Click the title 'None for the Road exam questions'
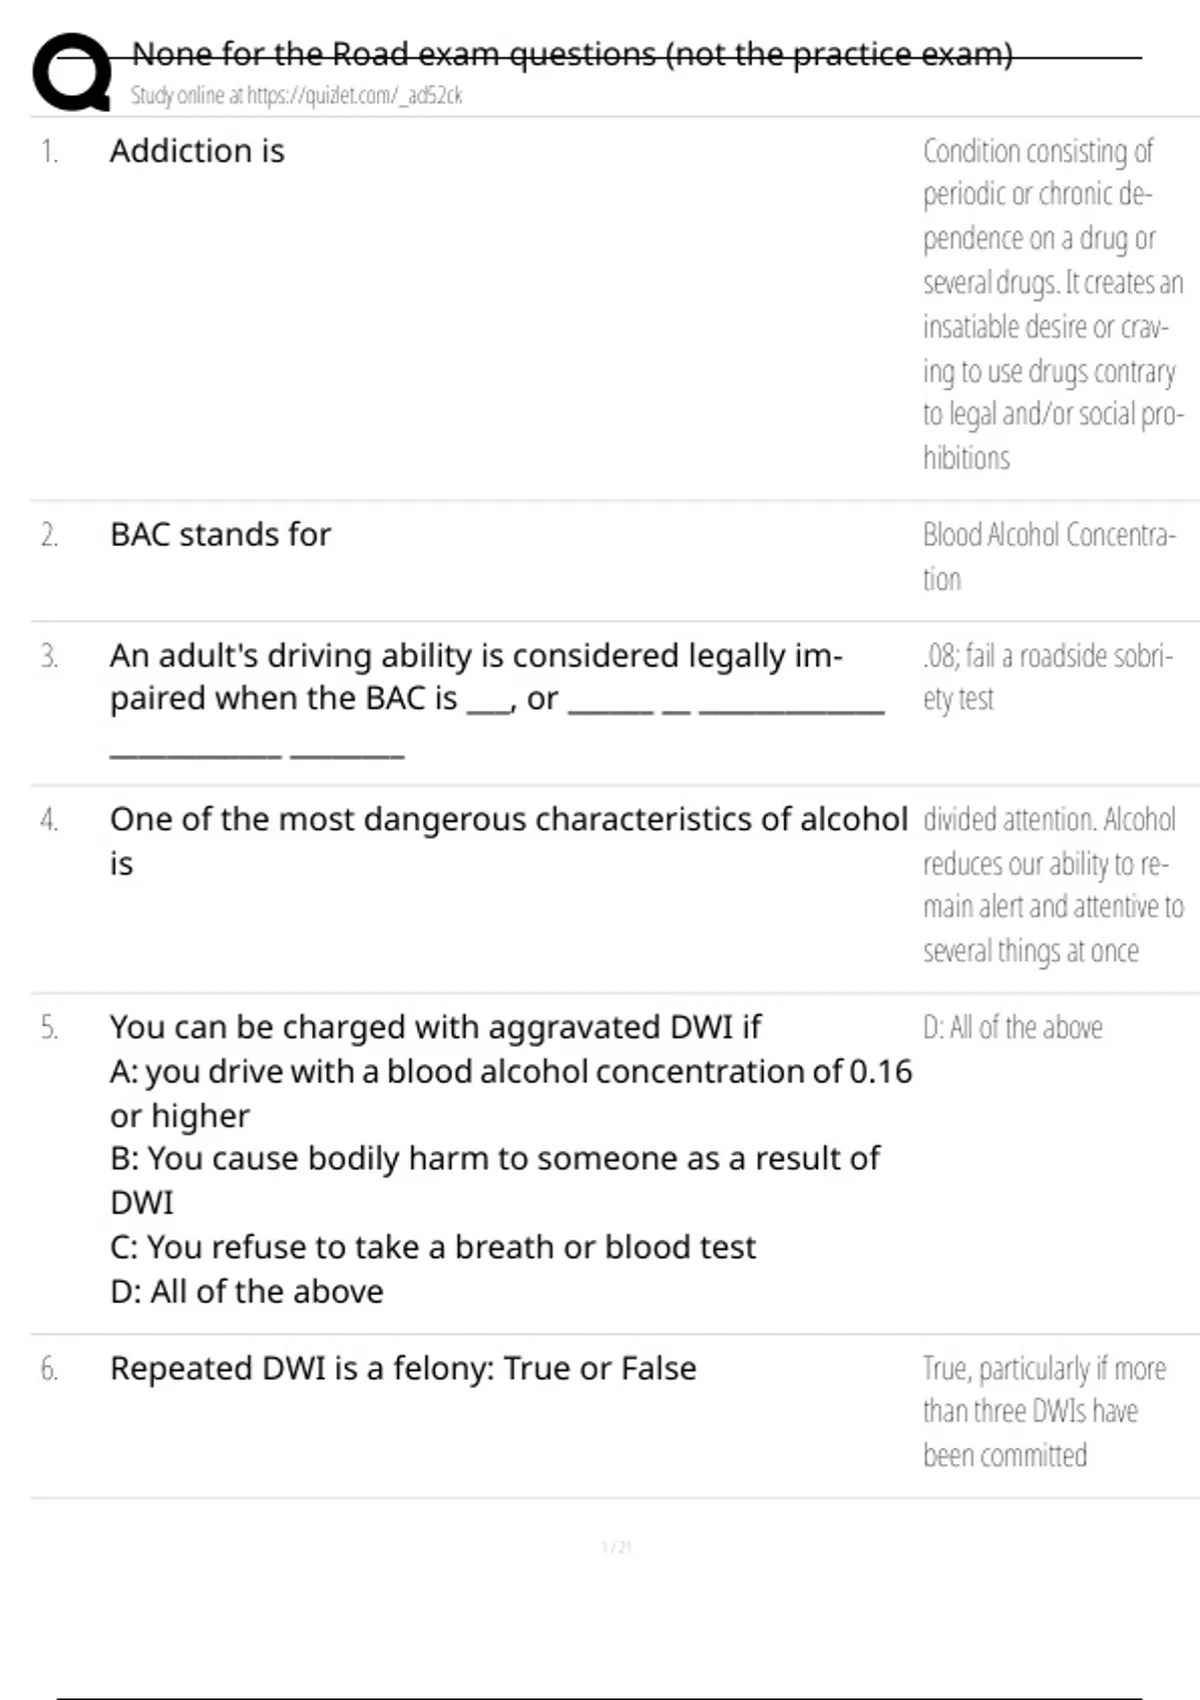 [x=572, y=54]
